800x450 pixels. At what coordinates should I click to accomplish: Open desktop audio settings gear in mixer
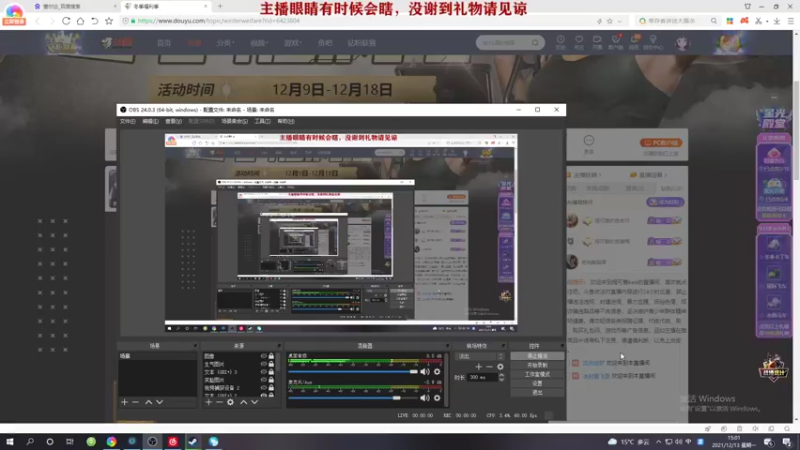pos(437,371)
